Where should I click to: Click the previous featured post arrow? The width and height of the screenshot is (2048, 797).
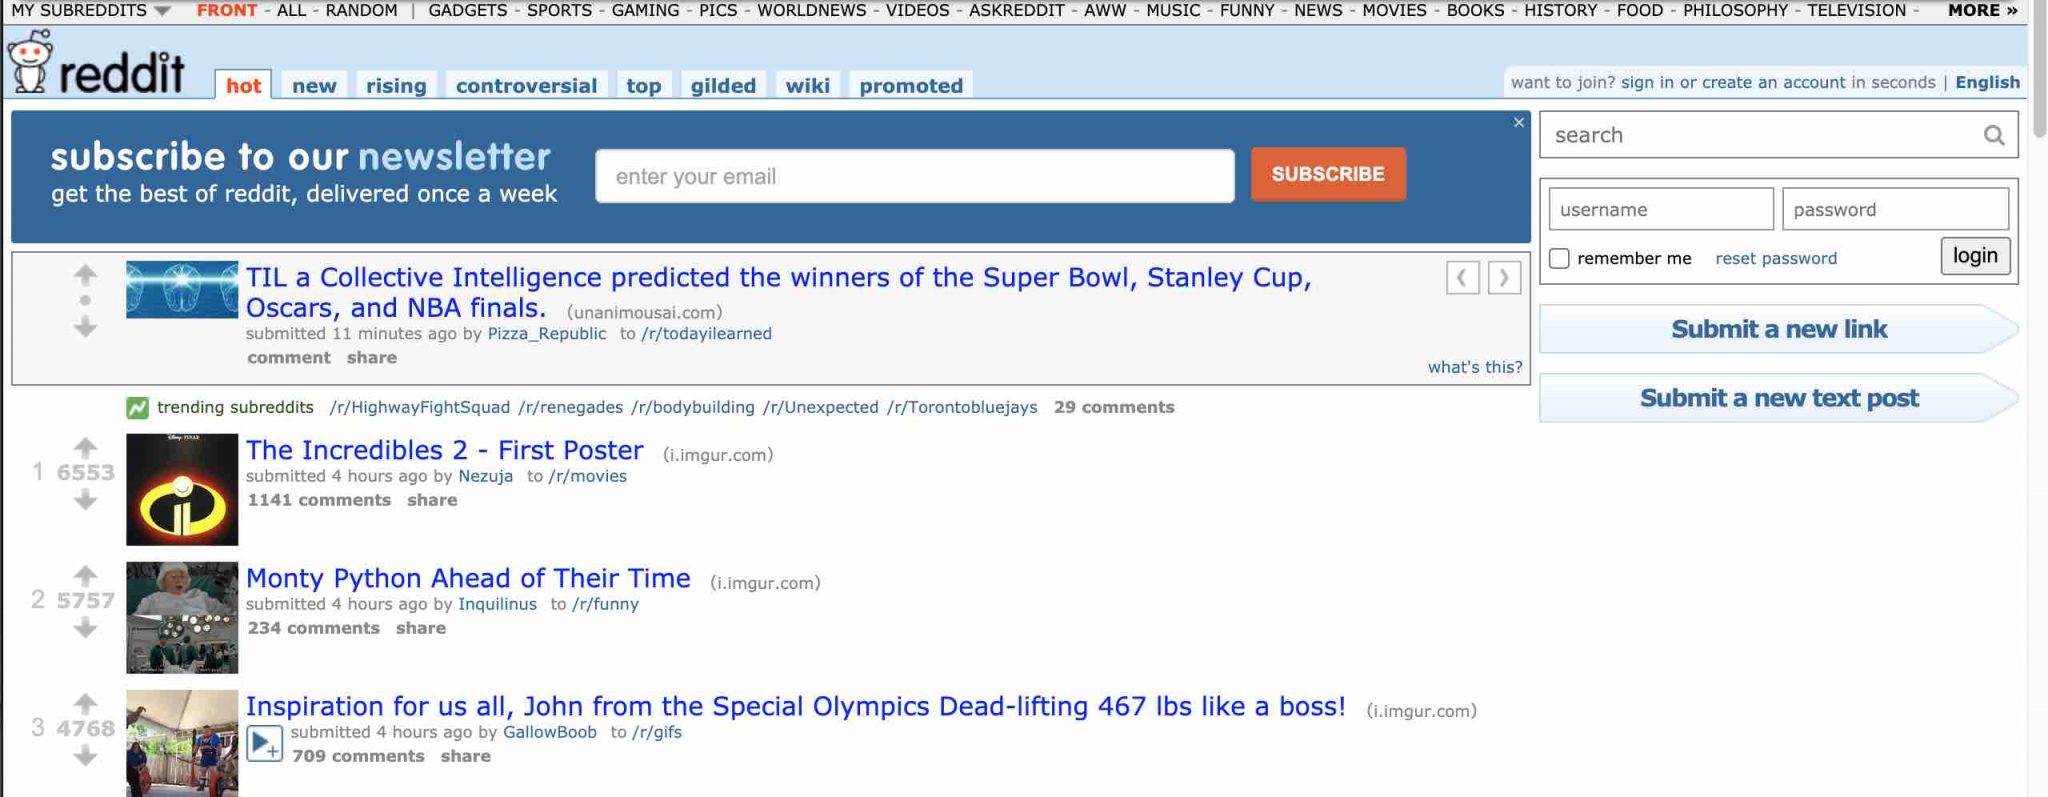point(1463,279)
